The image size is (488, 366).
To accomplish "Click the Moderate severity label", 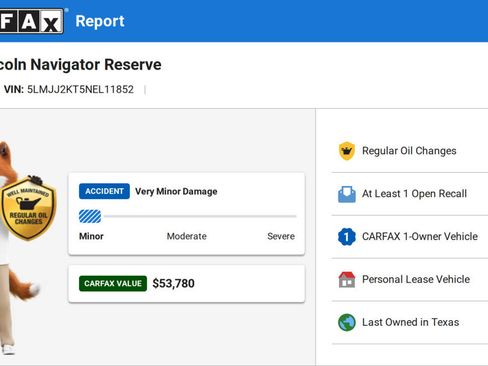I will click(x=187, y=236).
